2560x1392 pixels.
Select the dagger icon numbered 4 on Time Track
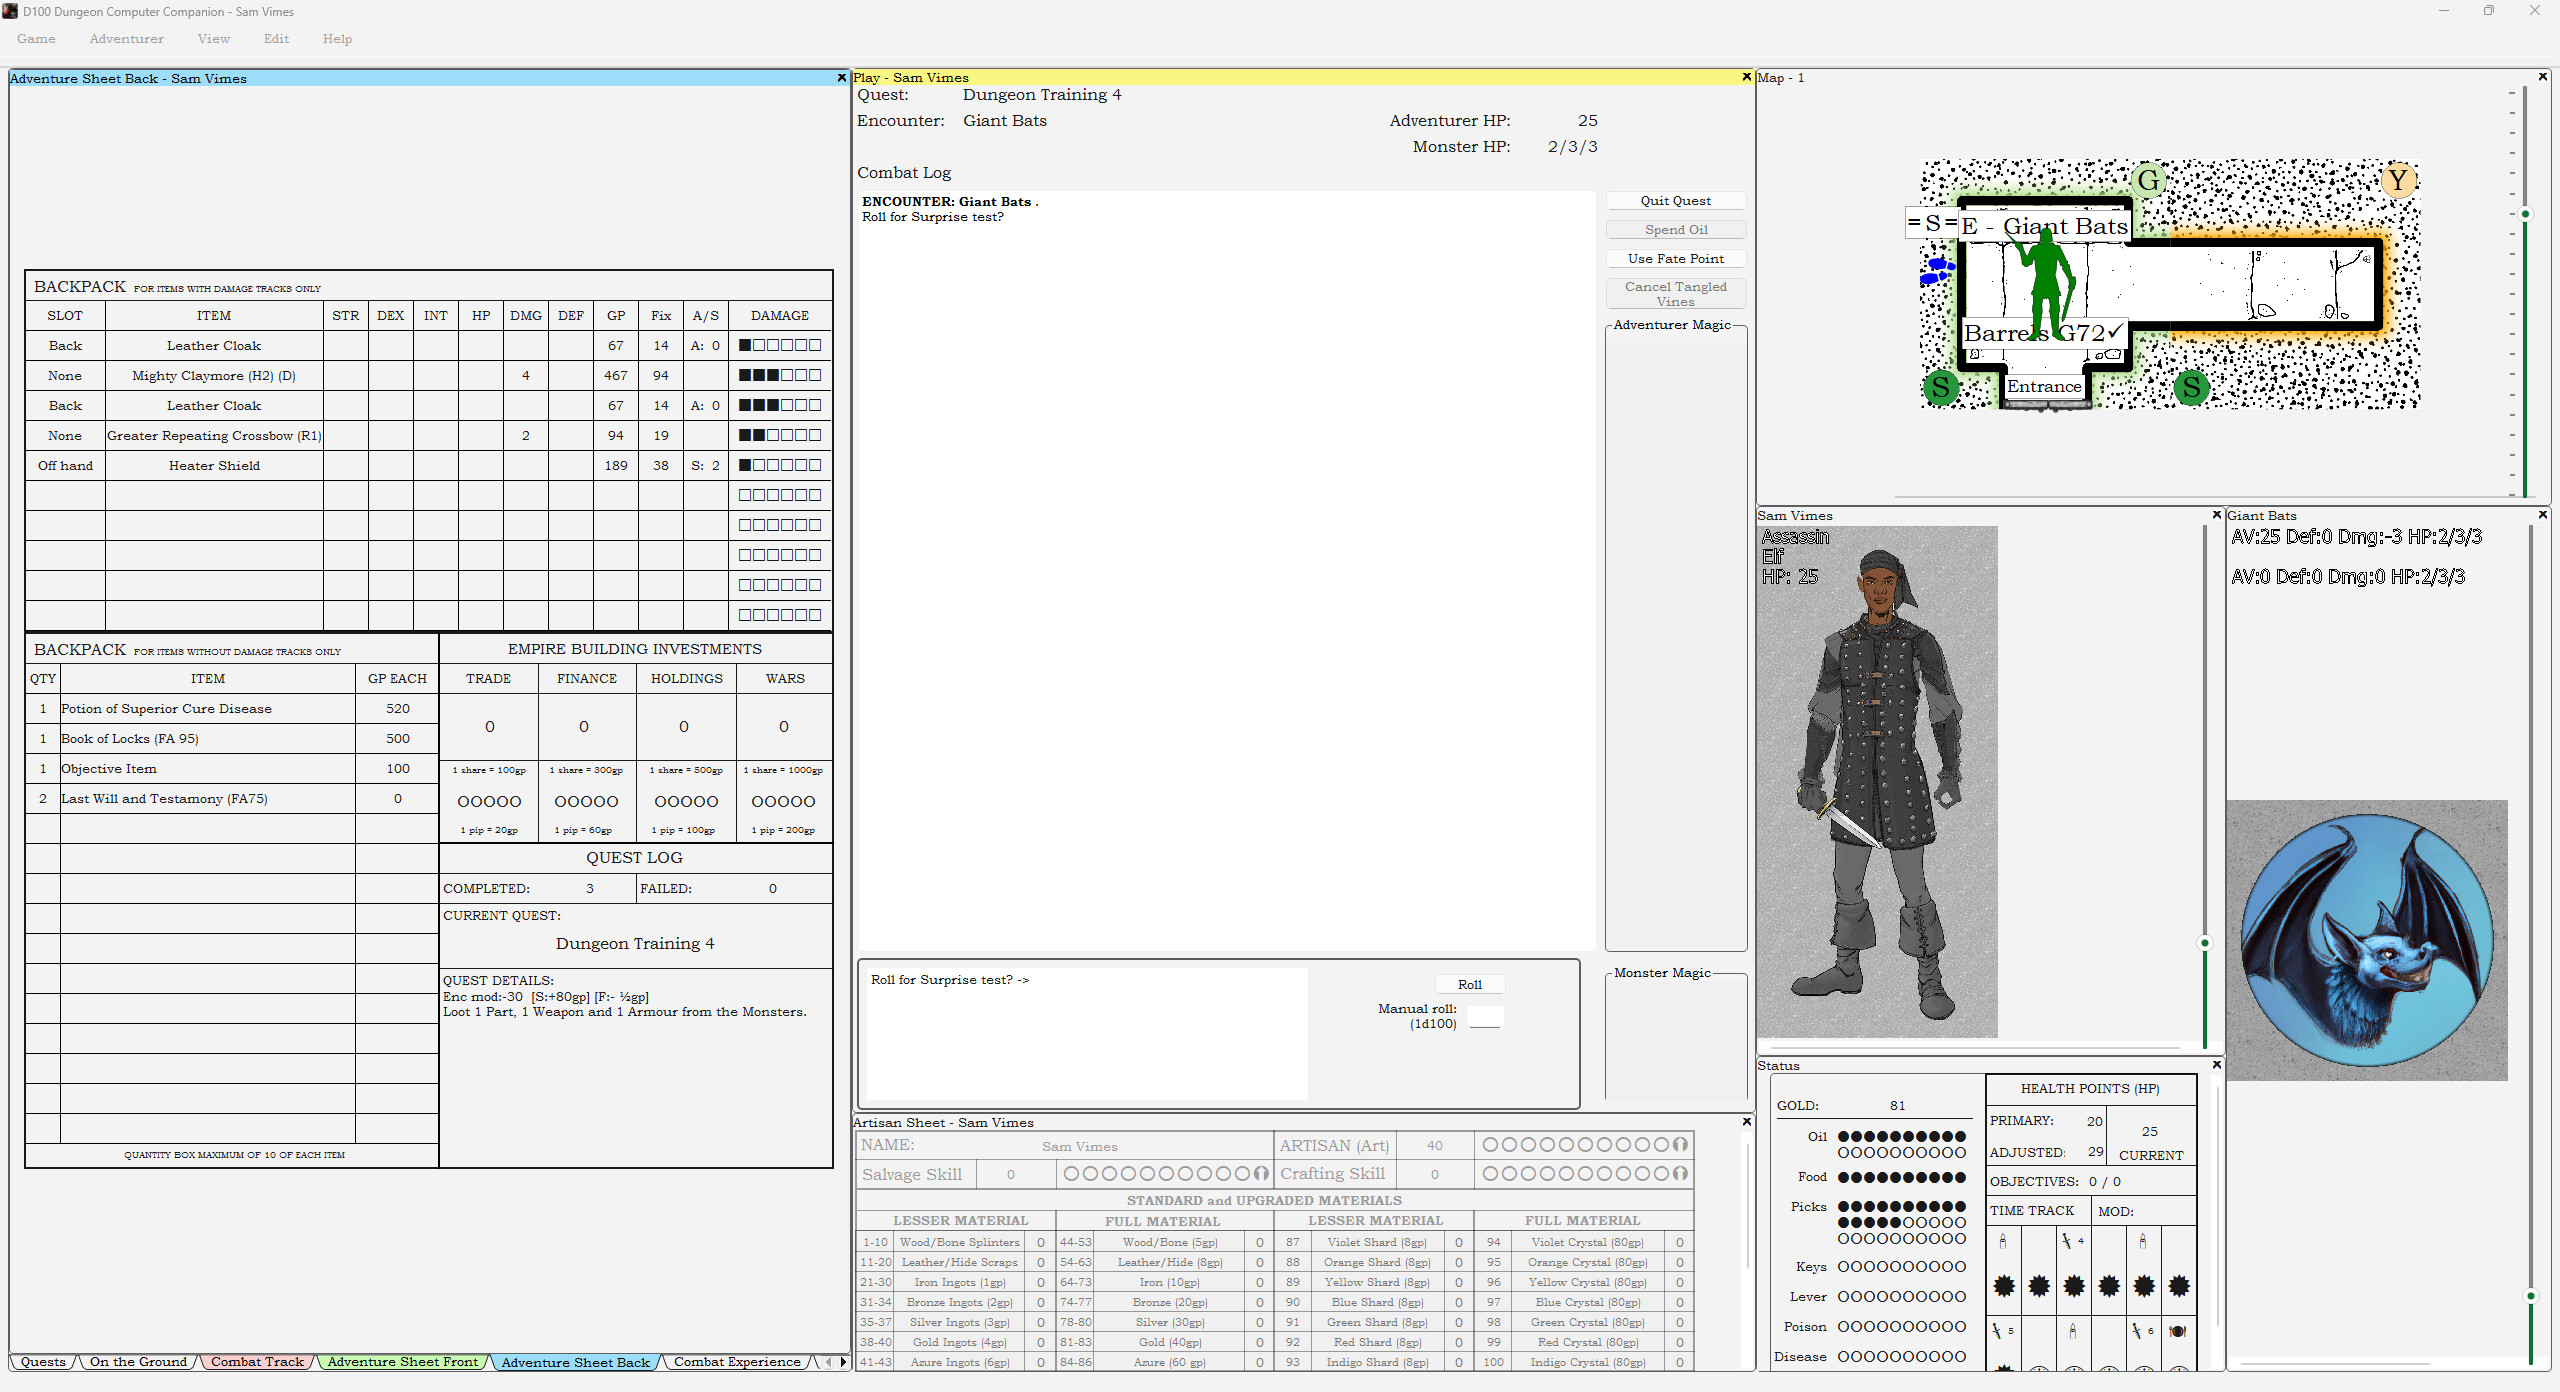point(2068,1241)
